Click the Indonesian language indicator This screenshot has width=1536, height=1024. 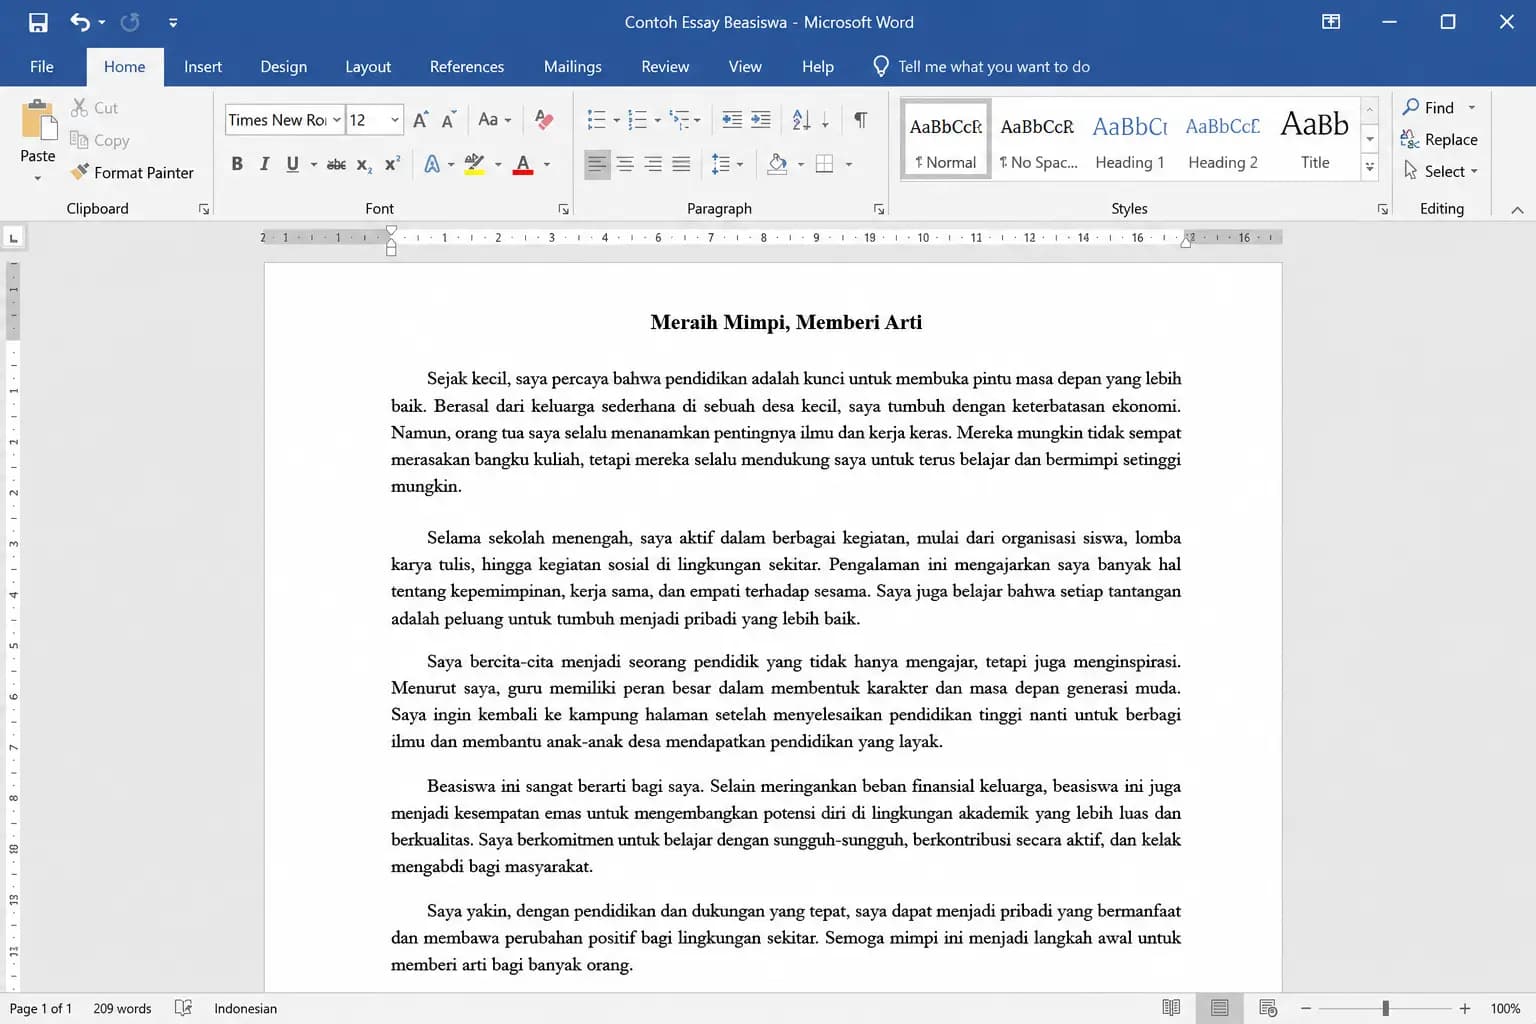(245, 1008)
